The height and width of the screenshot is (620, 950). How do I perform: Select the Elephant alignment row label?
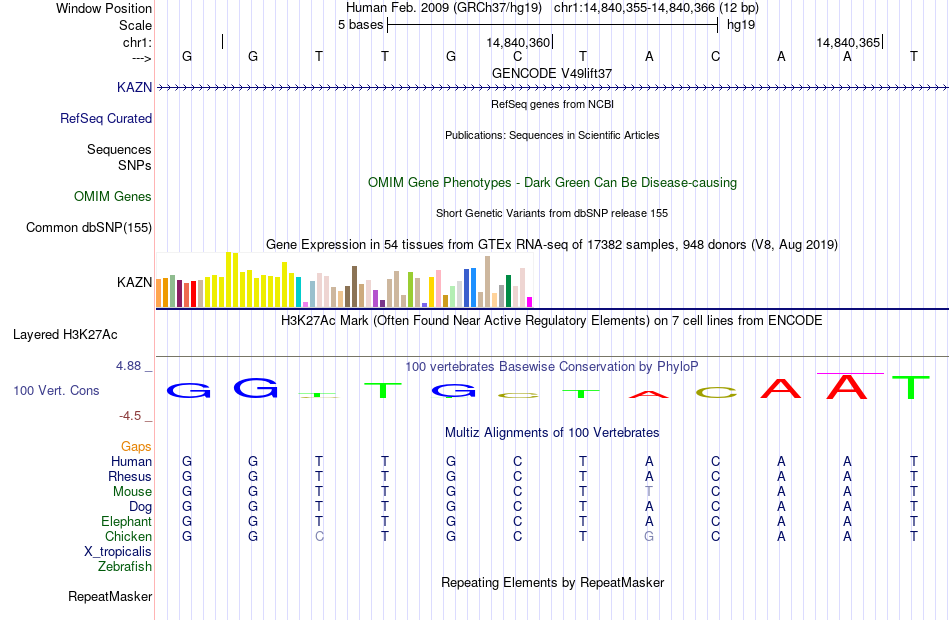126,521
